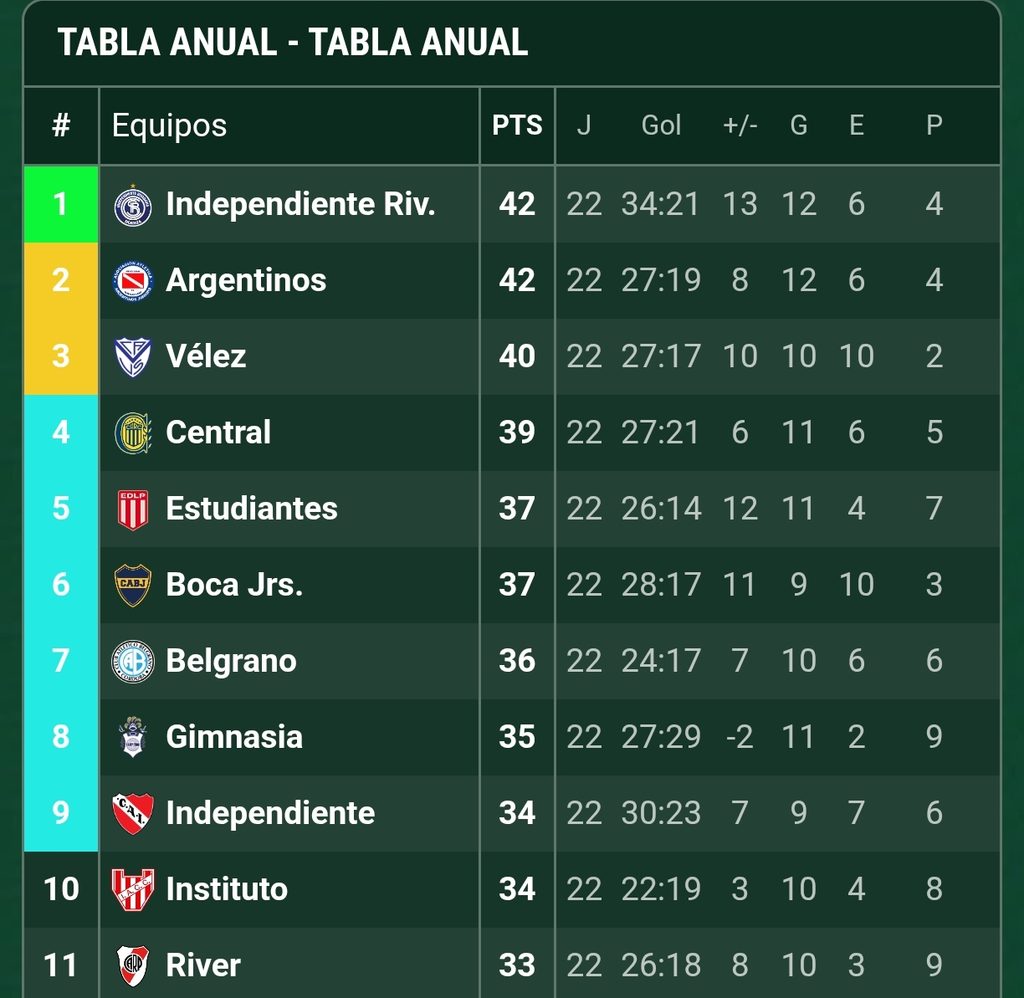The height and width of the screenshot is (998, 1024).
Task: Open the Vélez team name link
Action: pyautogui.click(x=206, y=357)
